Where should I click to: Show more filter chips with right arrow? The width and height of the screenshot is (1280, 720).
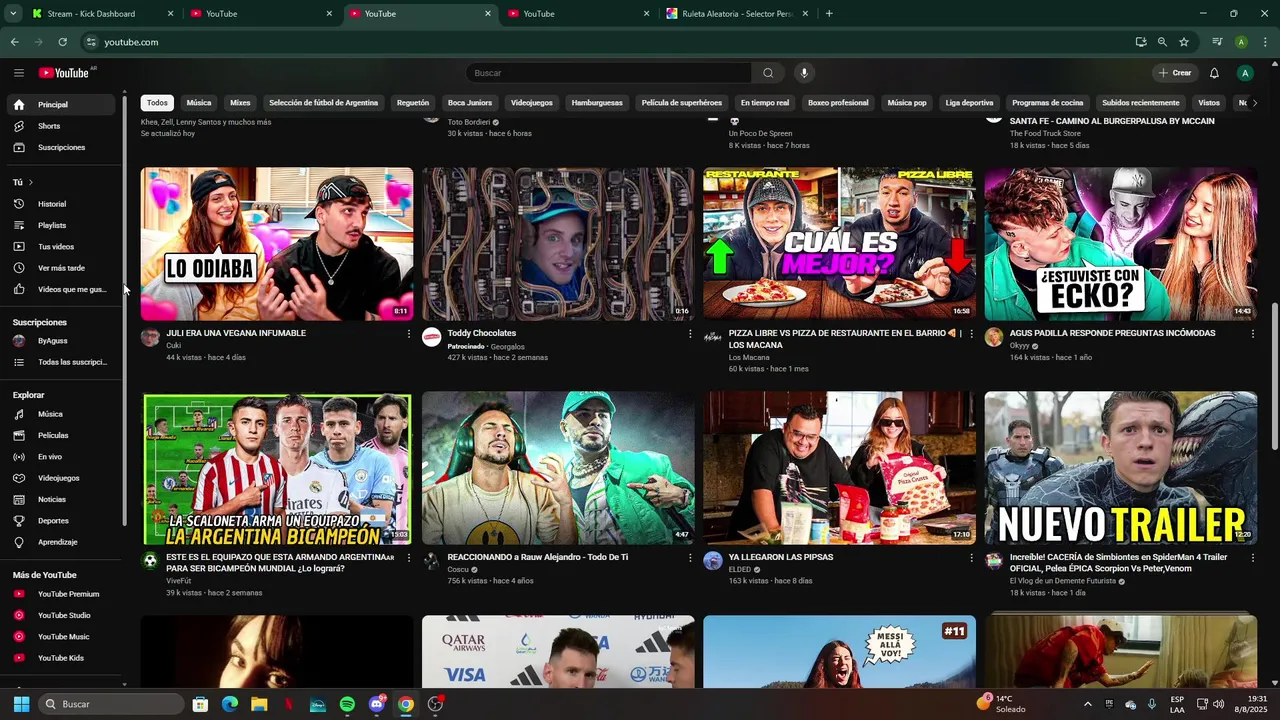[1254, 103]
